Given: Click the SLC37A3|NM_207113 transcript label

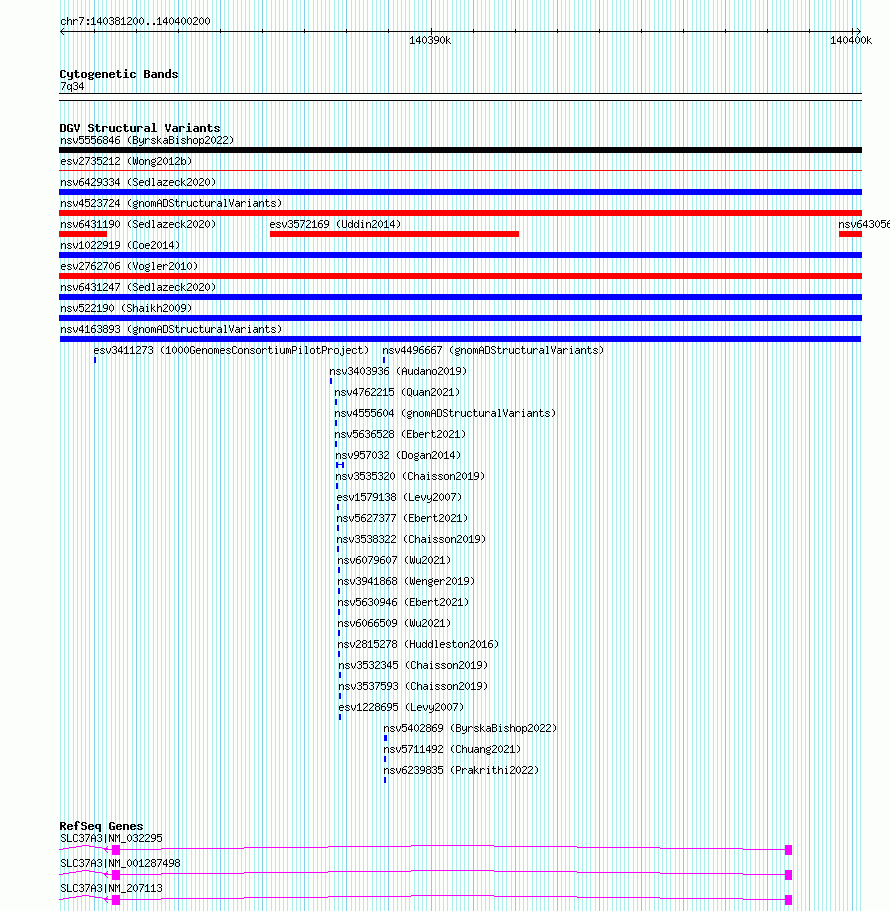Looking at the screenshot, I should click(112, 888).
